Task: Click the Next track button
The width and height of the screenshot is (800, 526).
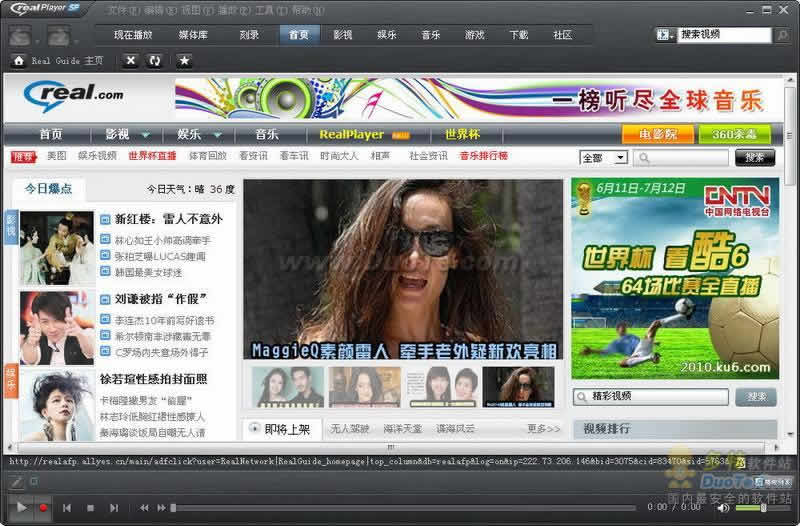Action: click(x=114, y=508)
